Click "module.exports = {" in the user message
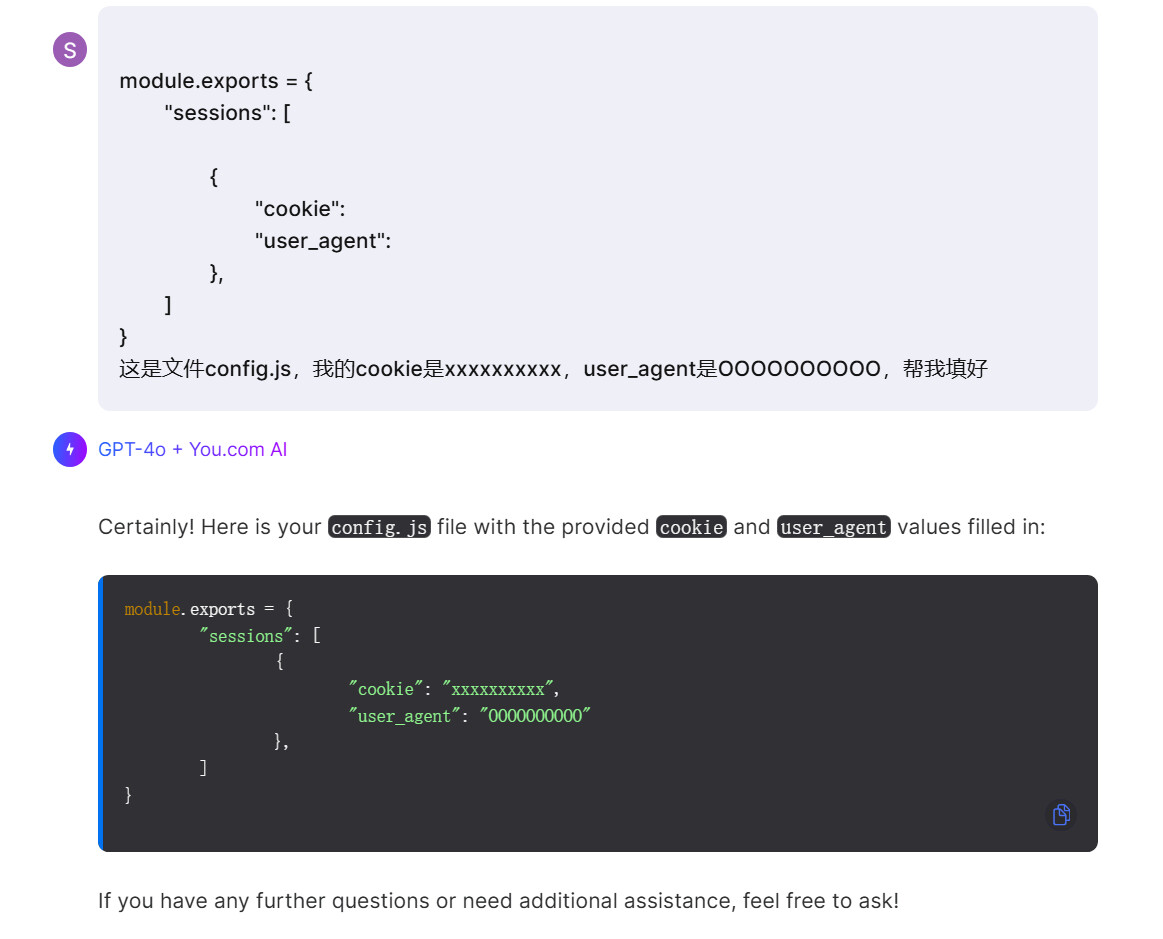 pos(216,81)
